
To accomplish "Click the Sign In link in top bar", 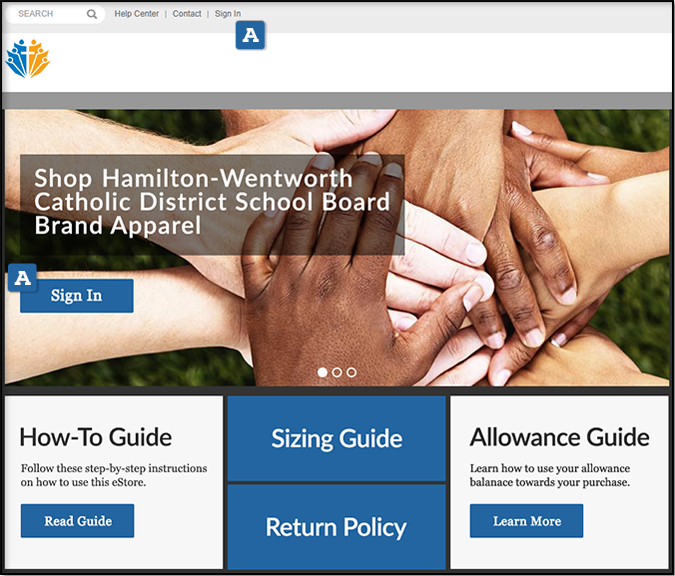I will (228, 14).
